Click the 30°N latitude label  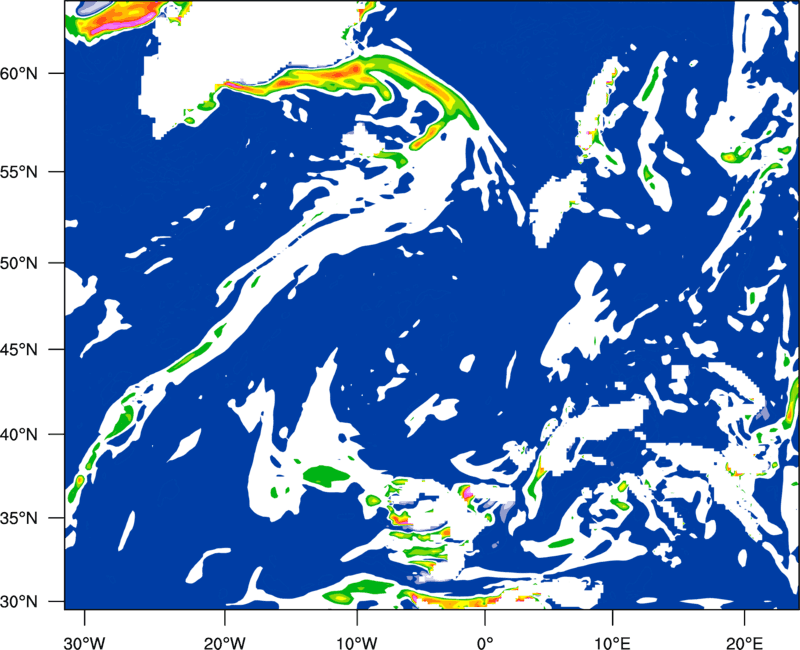19,602
